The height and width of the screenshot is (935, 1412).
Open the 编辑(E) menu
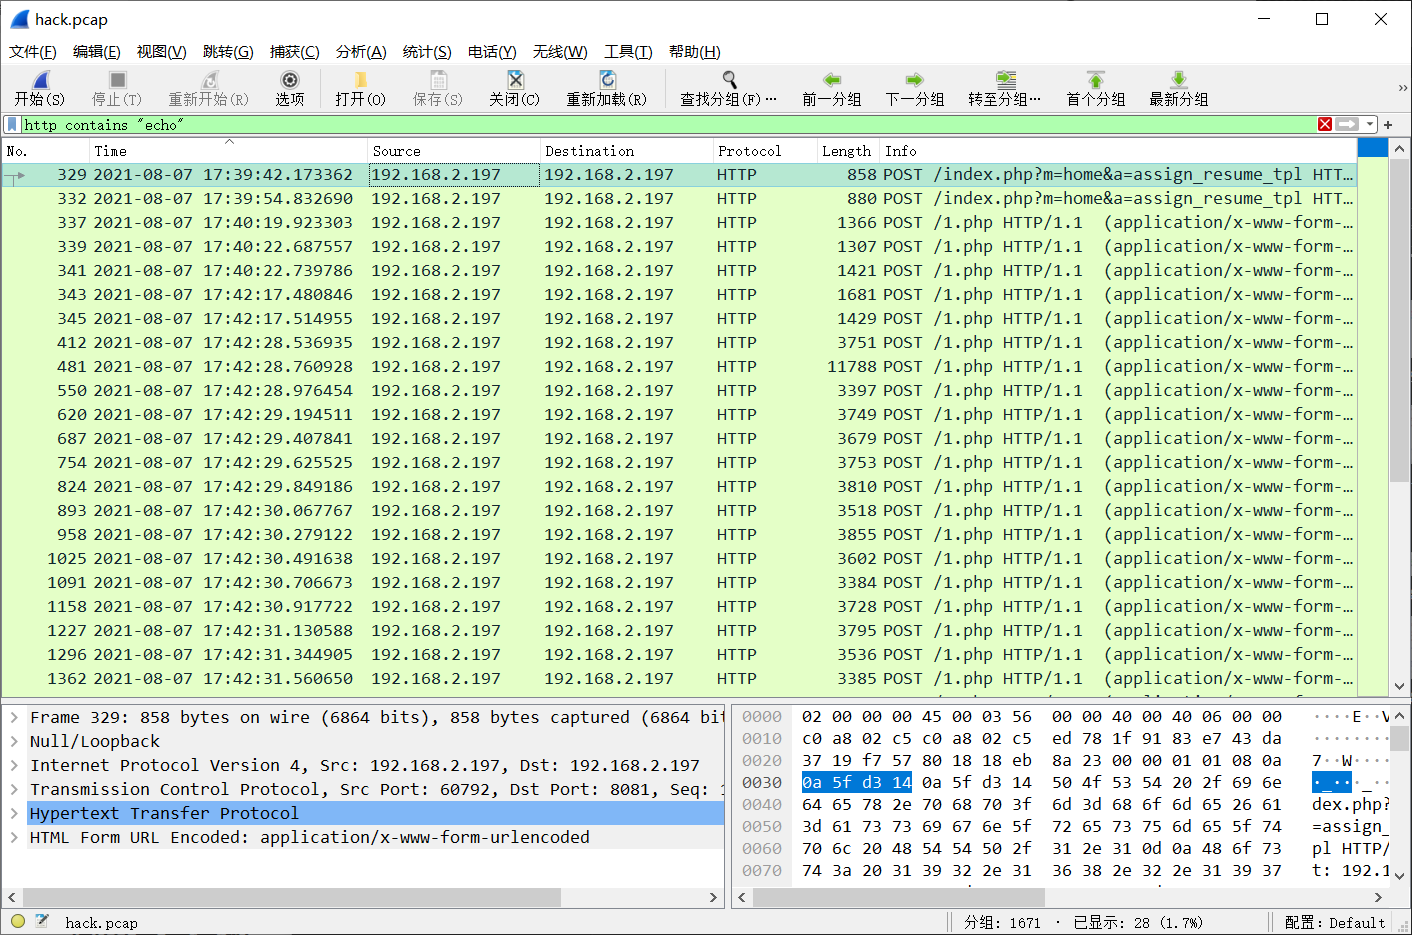[97, 52]
